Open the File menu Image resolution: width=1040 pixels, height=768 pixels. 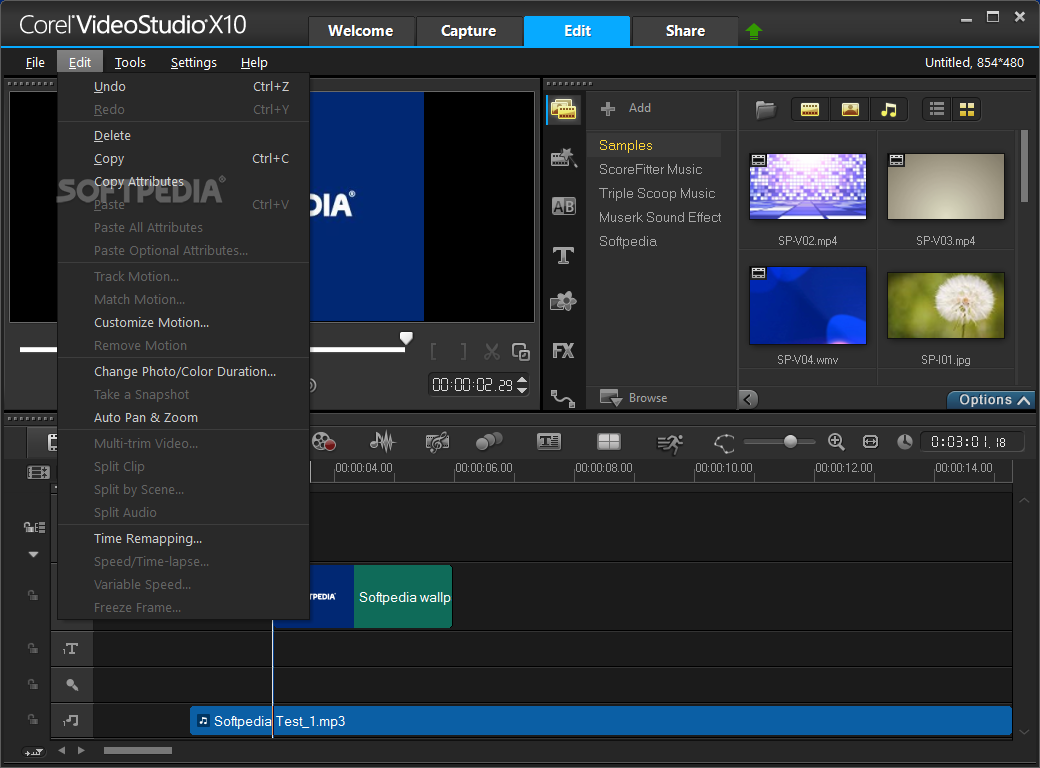pos(35,62)
